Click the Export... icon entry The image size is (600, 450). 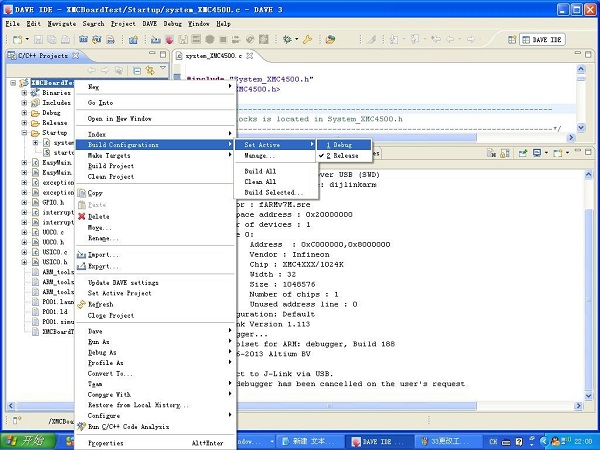pos(103,267)
